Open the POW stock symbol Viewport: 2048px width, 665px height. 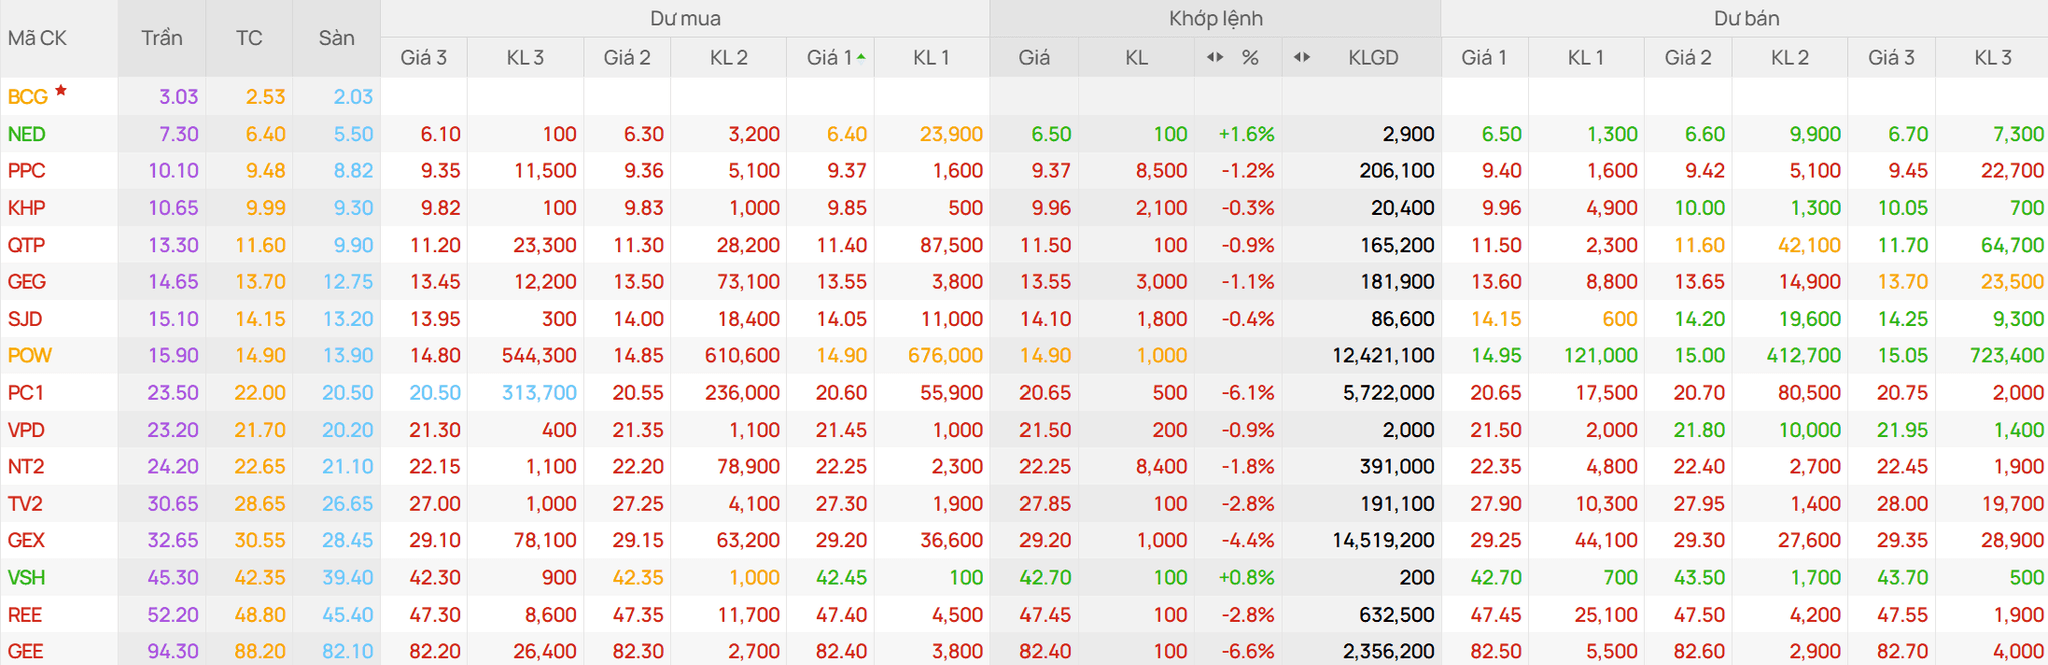pyautogui.click(x=30, y=356)
